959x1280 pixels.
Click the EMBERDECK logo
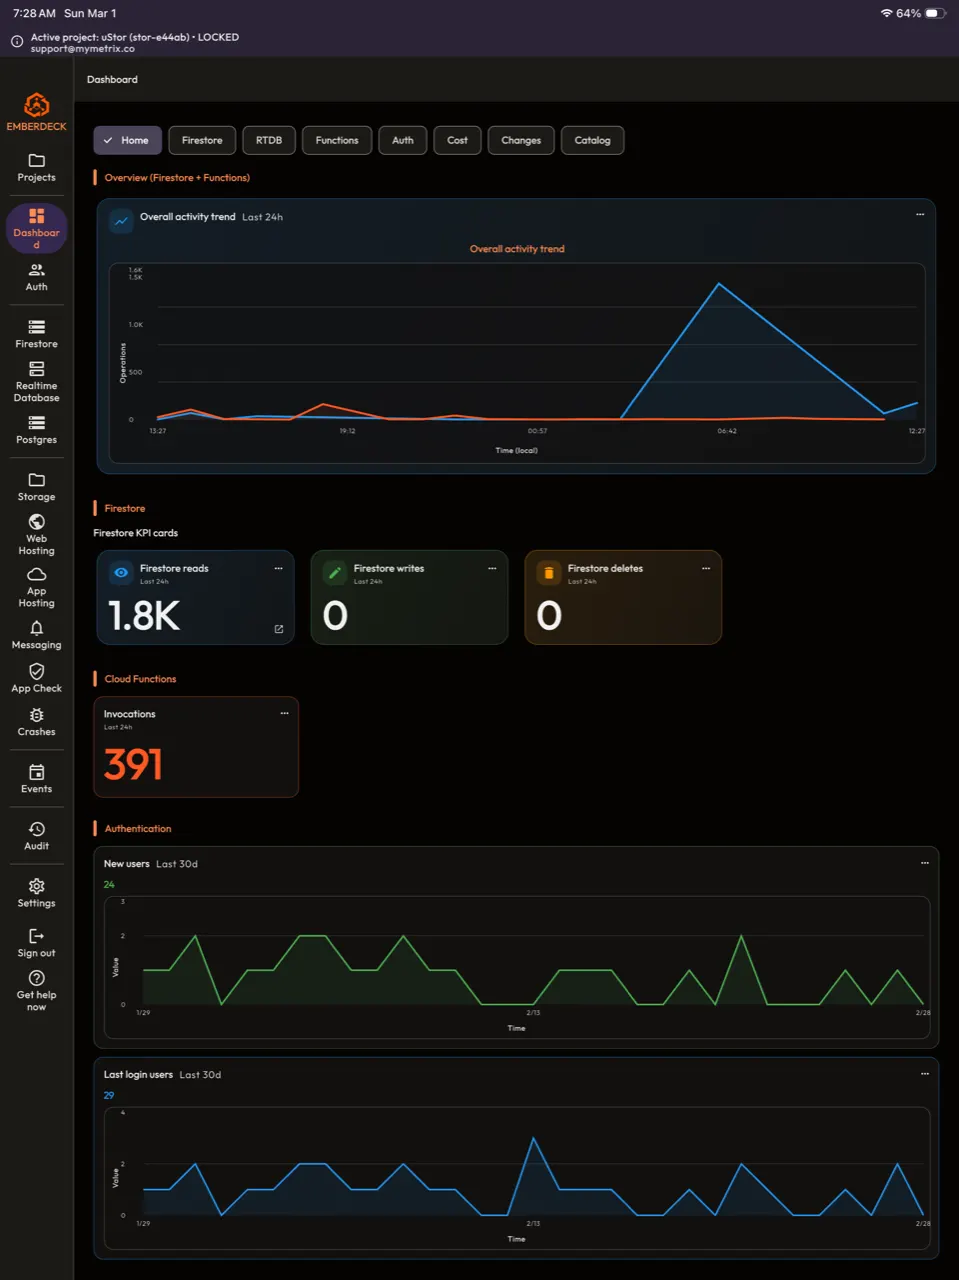36,105
